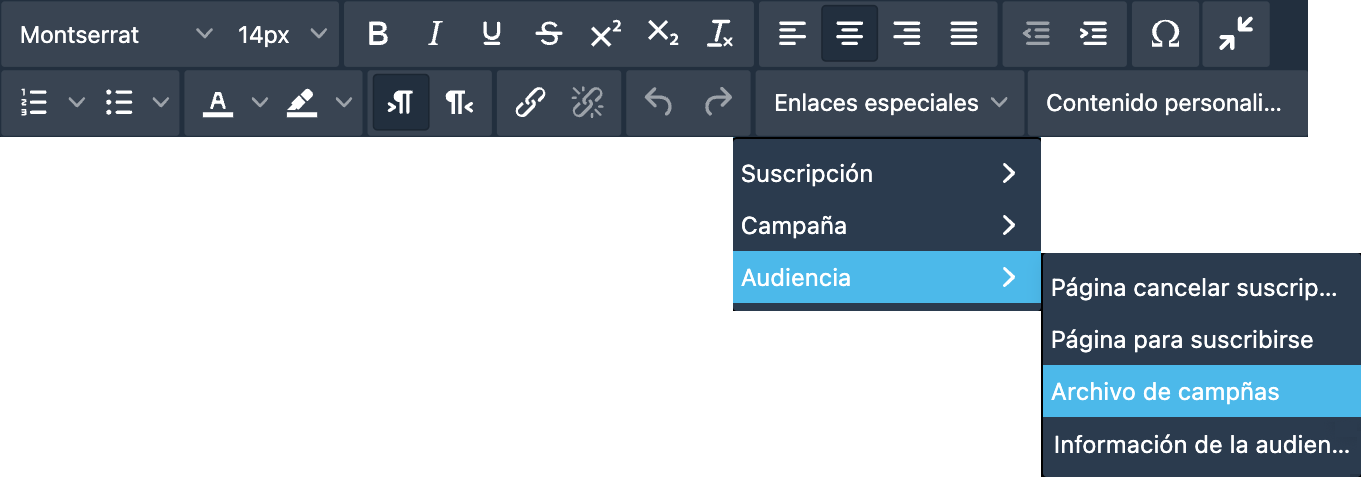This screenshot has width=1361, height=477.
Task: Open the Suscripción submenu
Action: tap(887, 173)
